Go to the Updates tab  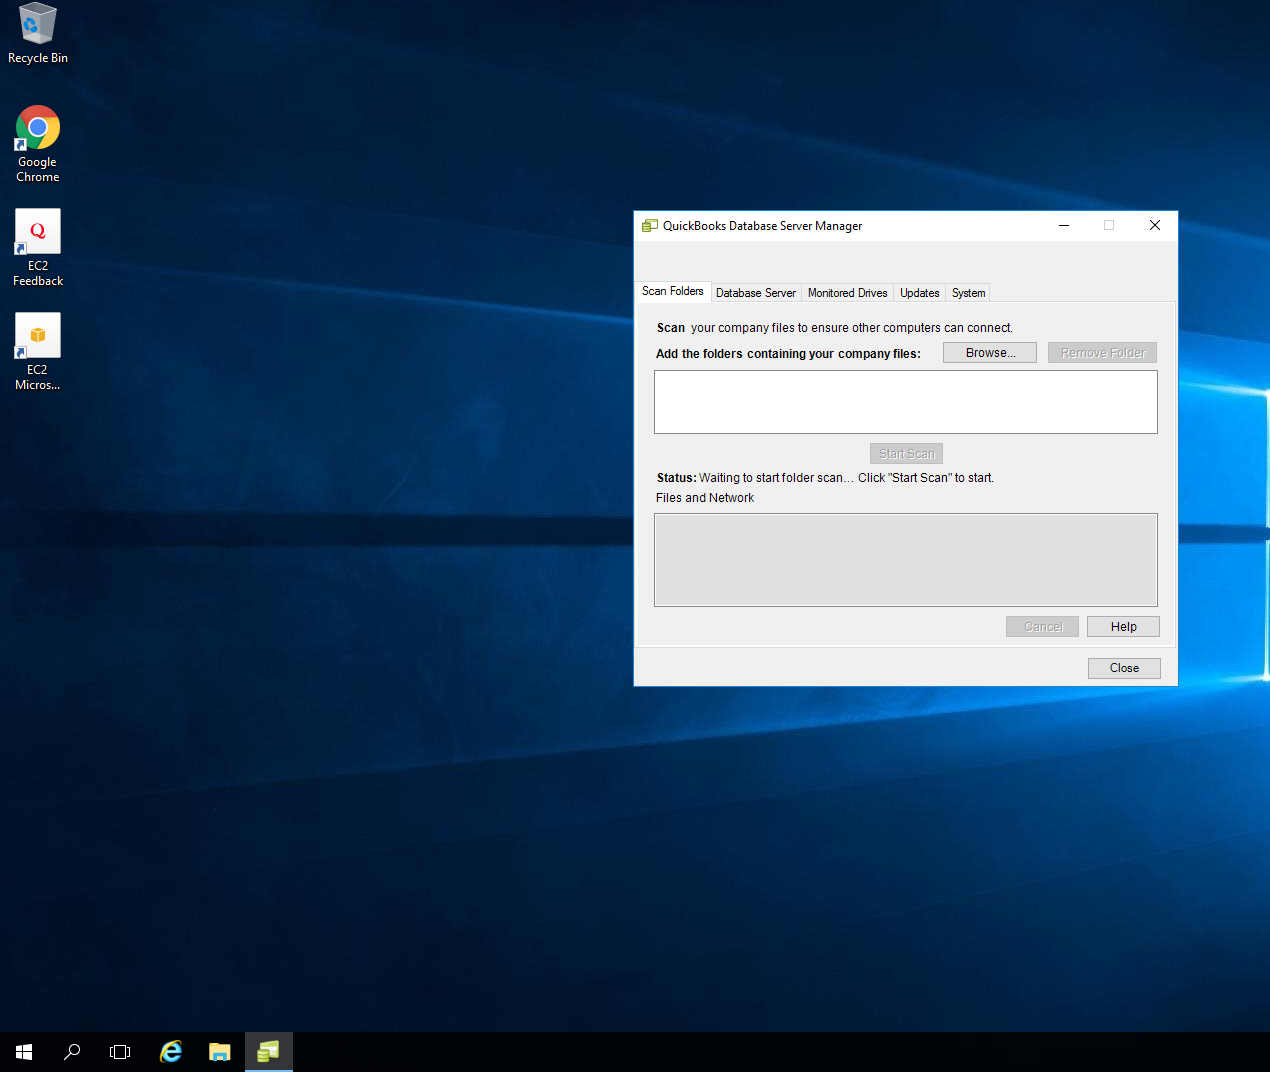[x=919, y=293]
